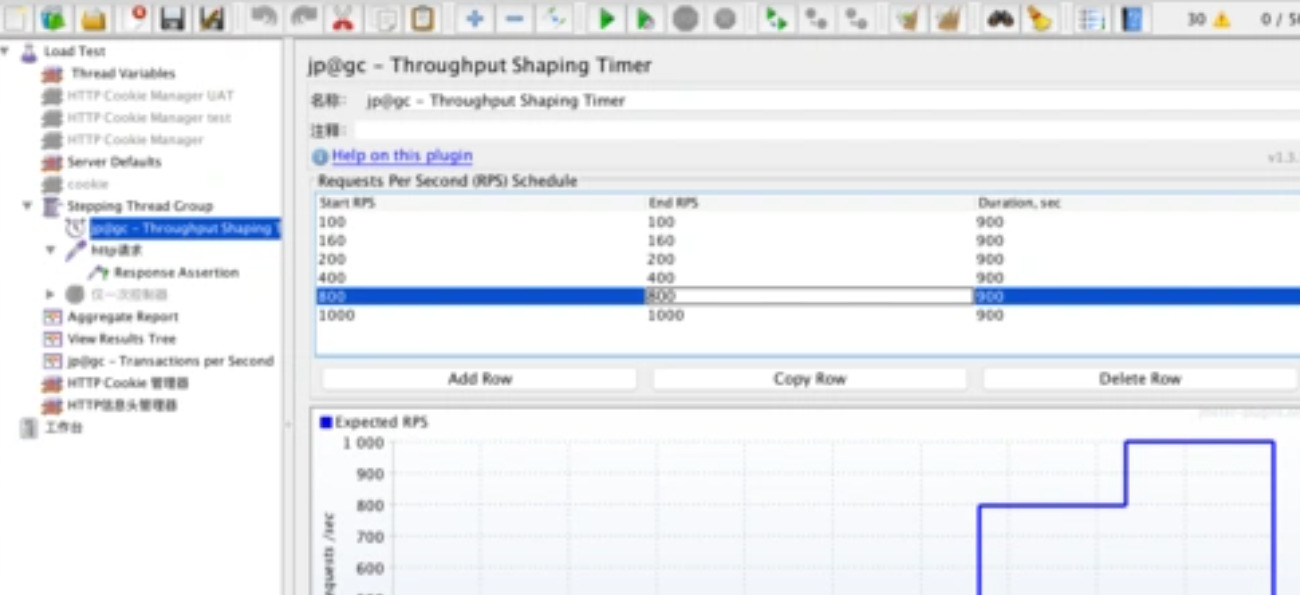Click the Delete Row button
1300x595 pixels.
(1140, 379)
